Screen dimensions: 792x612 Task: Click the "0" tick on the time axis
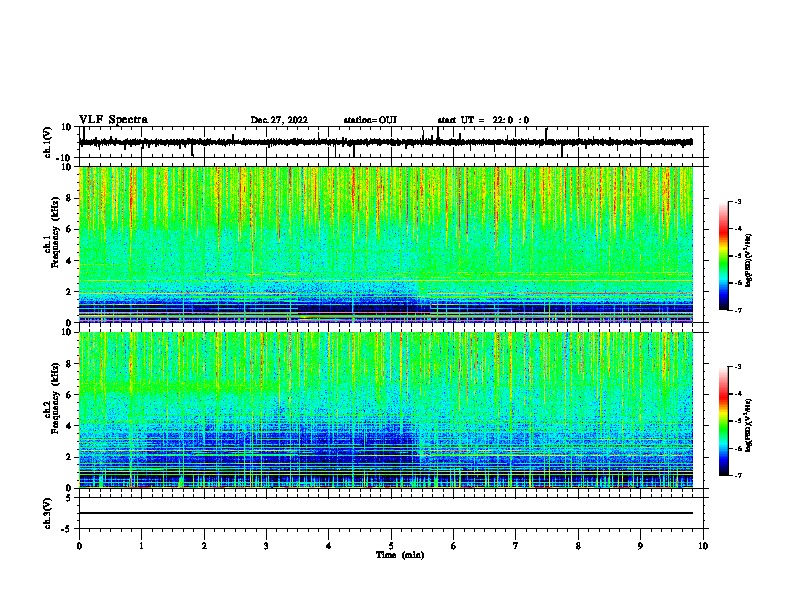coord(79,546)
